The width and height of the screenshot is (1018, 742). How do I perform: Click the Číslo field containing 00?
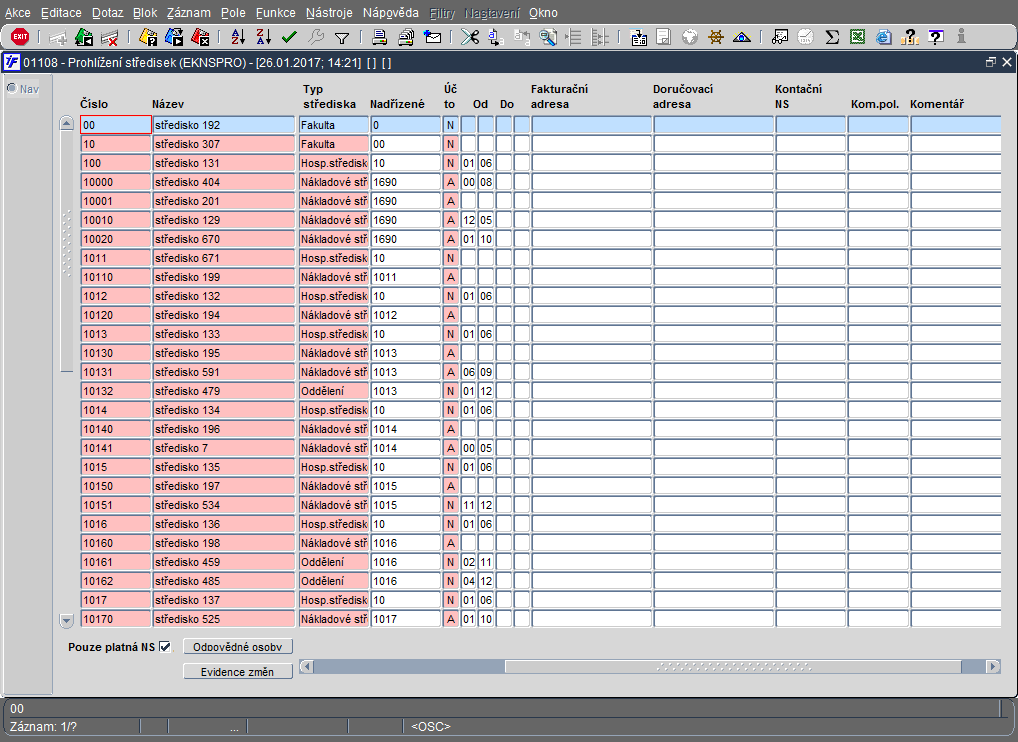coord(116,125)
